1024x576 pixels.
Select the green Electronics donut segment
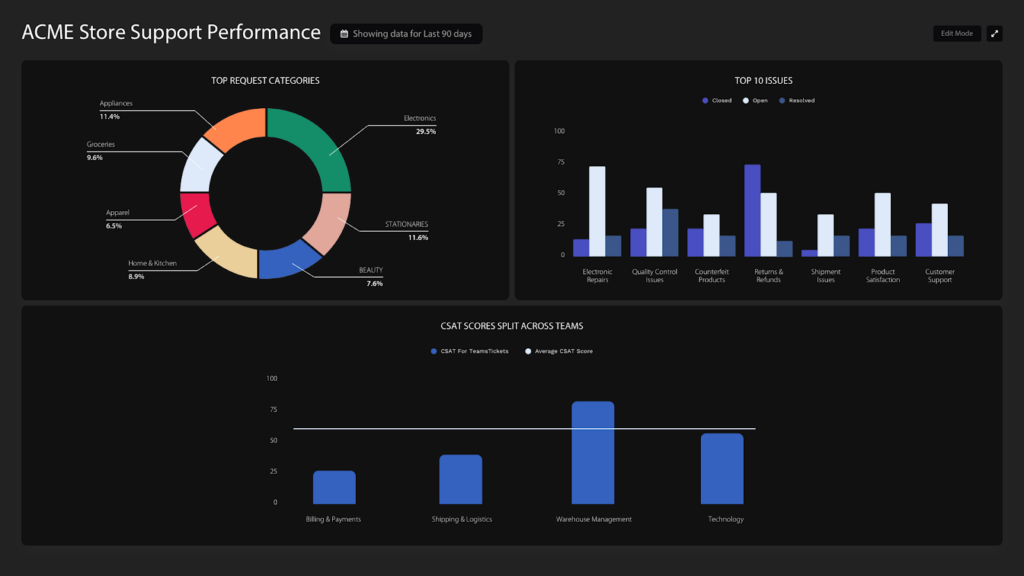tap(315, 143)
